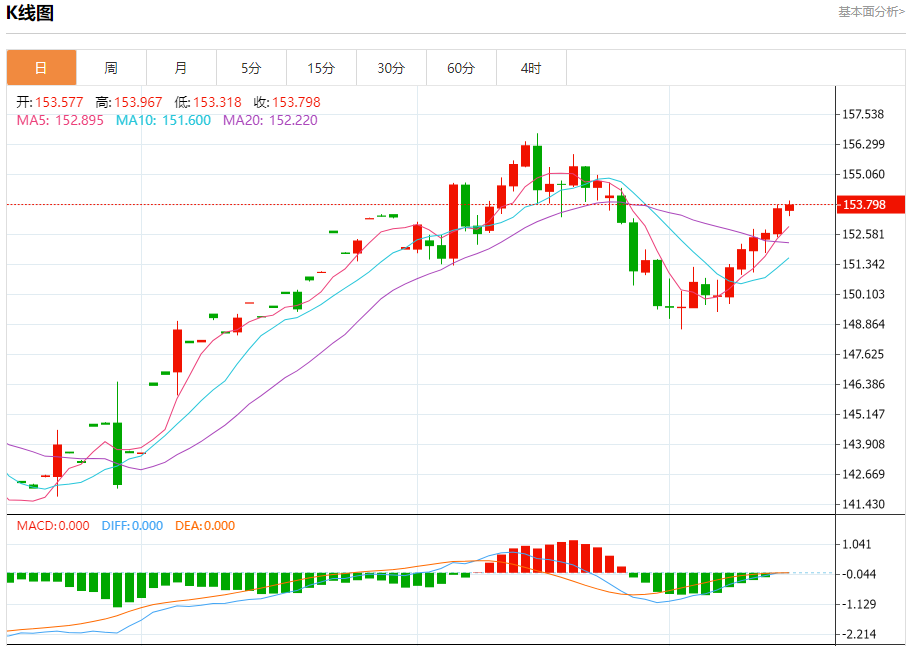Click the red 153.798 current price tag
The height and width of the screenshot is (646, 910).
[x=870, y=204]
